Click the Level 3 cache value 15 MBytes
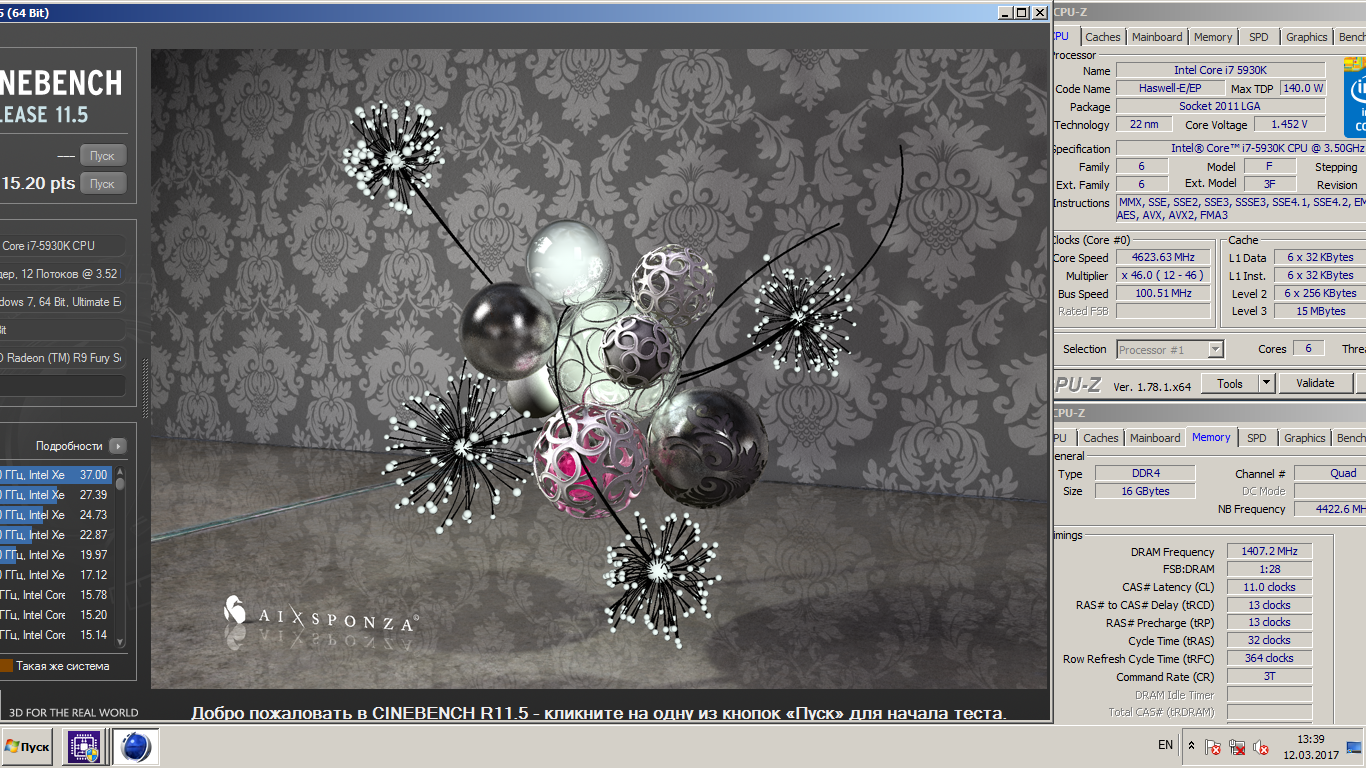The image size is (1366, 768). coord(1322,312)
